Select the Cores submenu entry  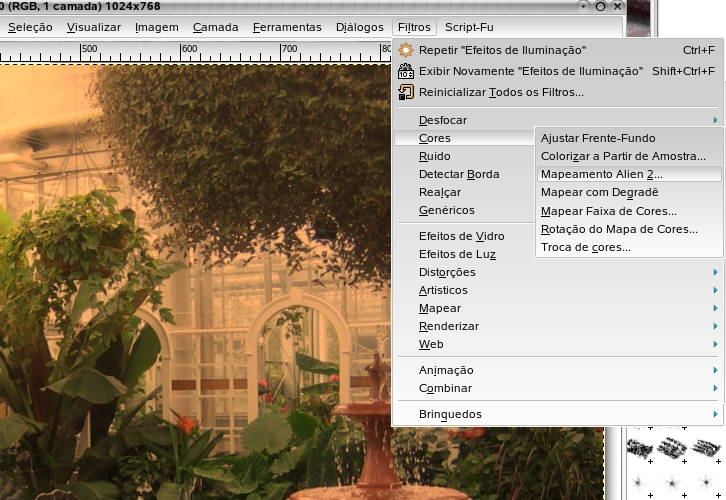point(464,138)
